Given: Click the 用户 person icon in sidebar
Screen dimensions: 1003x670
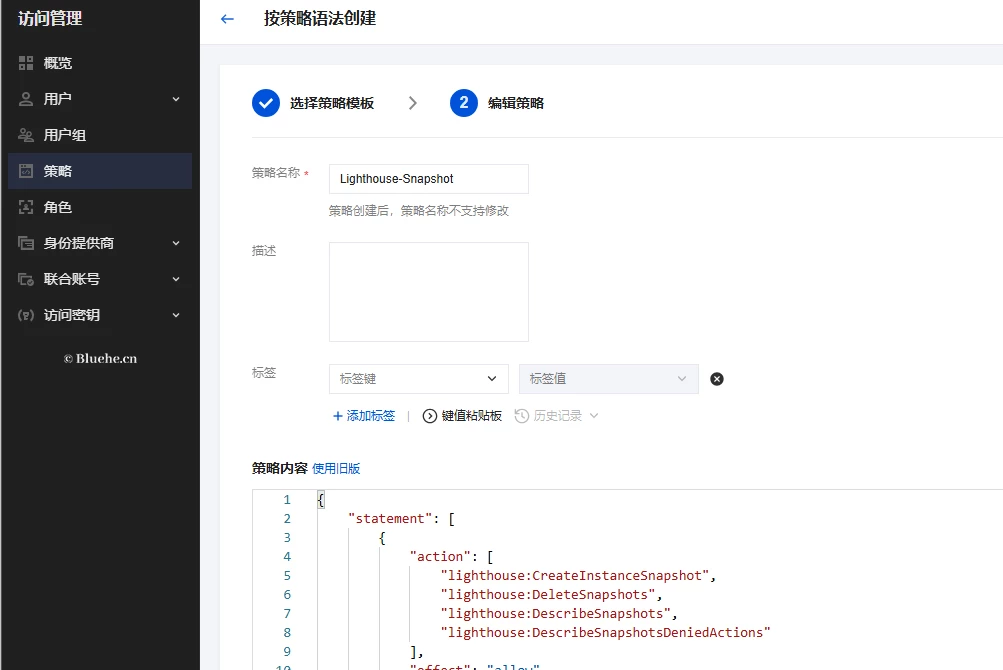Looking at the screenshot, I should point(26,99).
